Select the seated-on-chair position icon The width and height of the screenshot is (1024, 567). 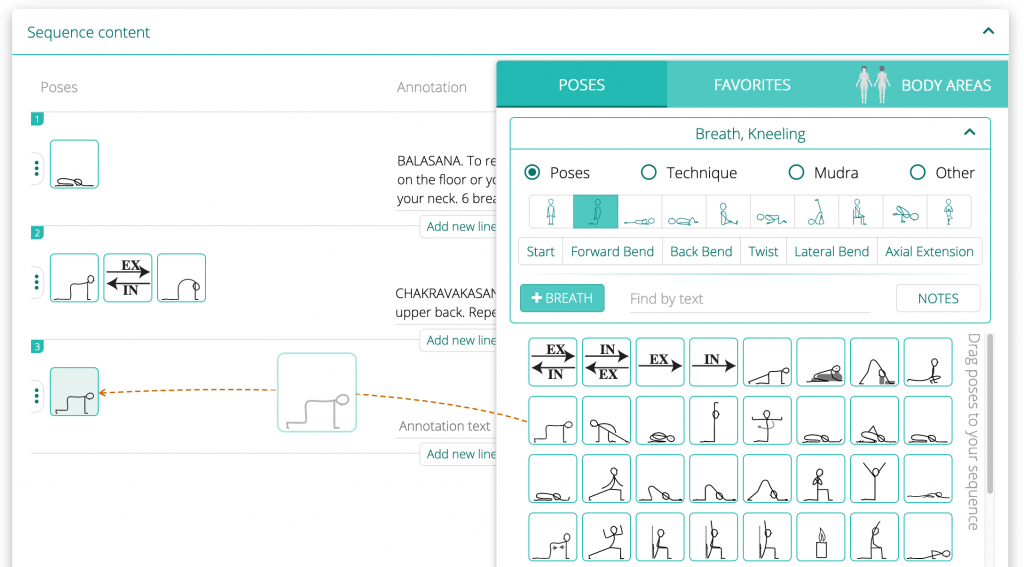[858, 212]
